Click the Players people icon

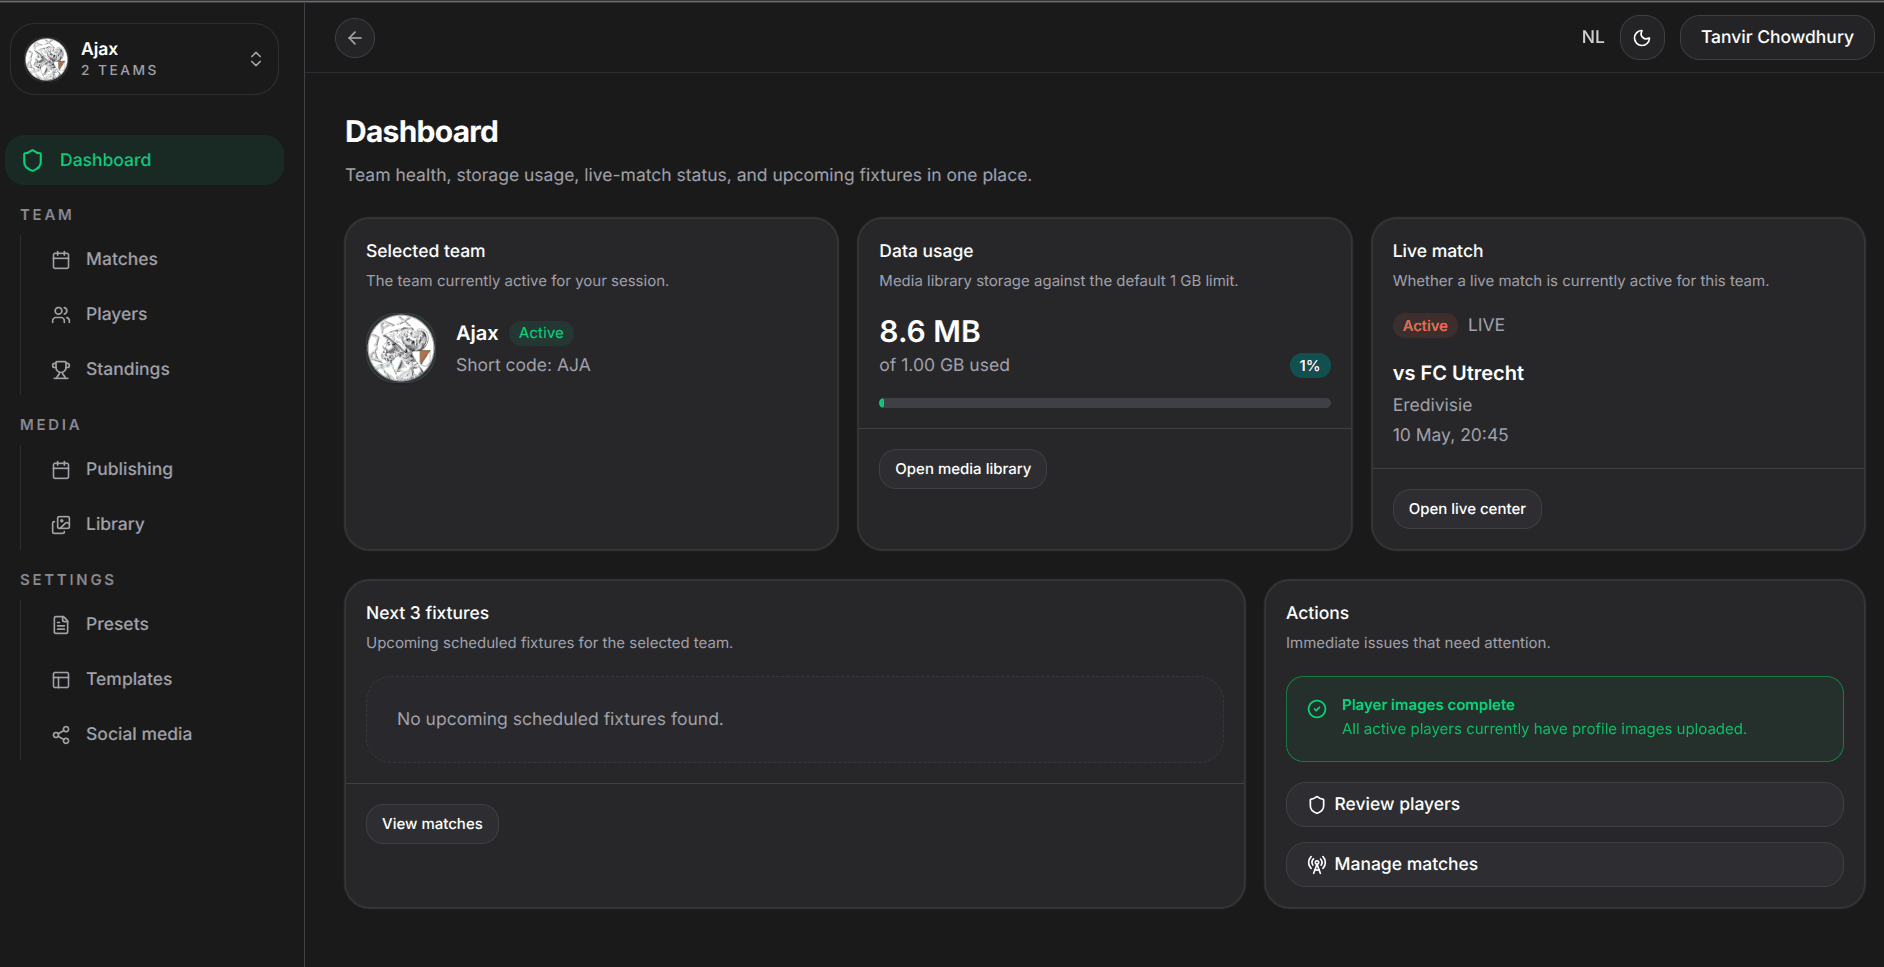61,314
